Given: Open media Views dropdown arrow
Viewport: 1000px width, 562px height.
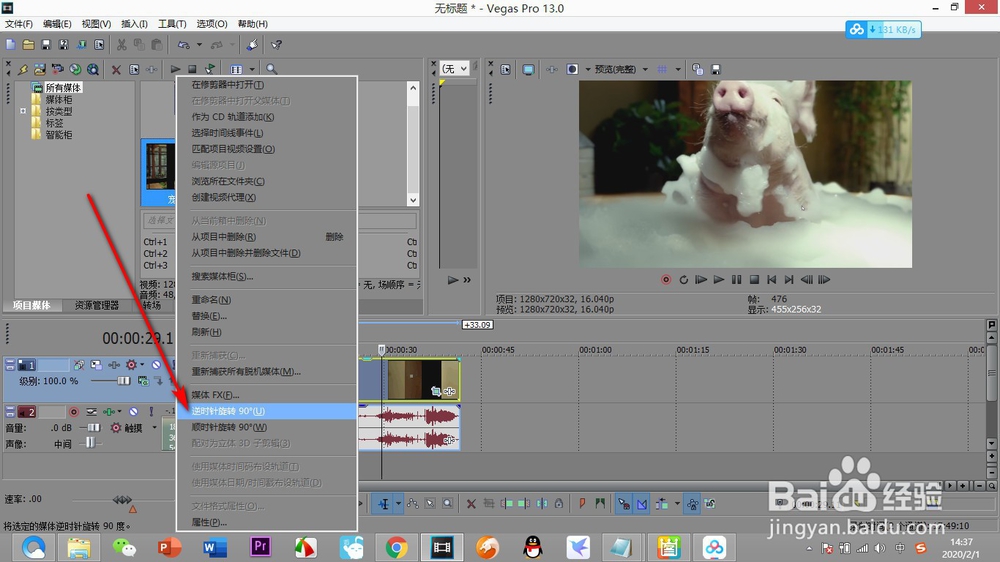Looking at the screenshot, I should [252, 69].
